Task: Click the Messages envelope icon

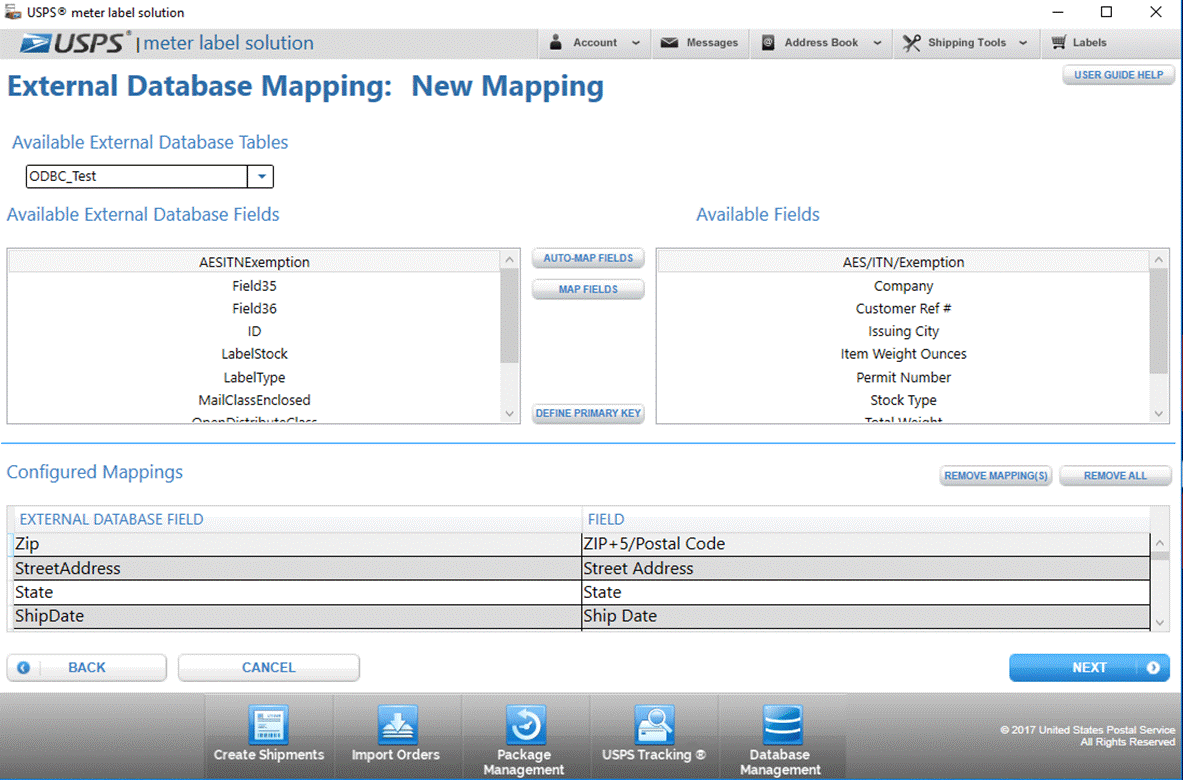Action: click(669, 43)
